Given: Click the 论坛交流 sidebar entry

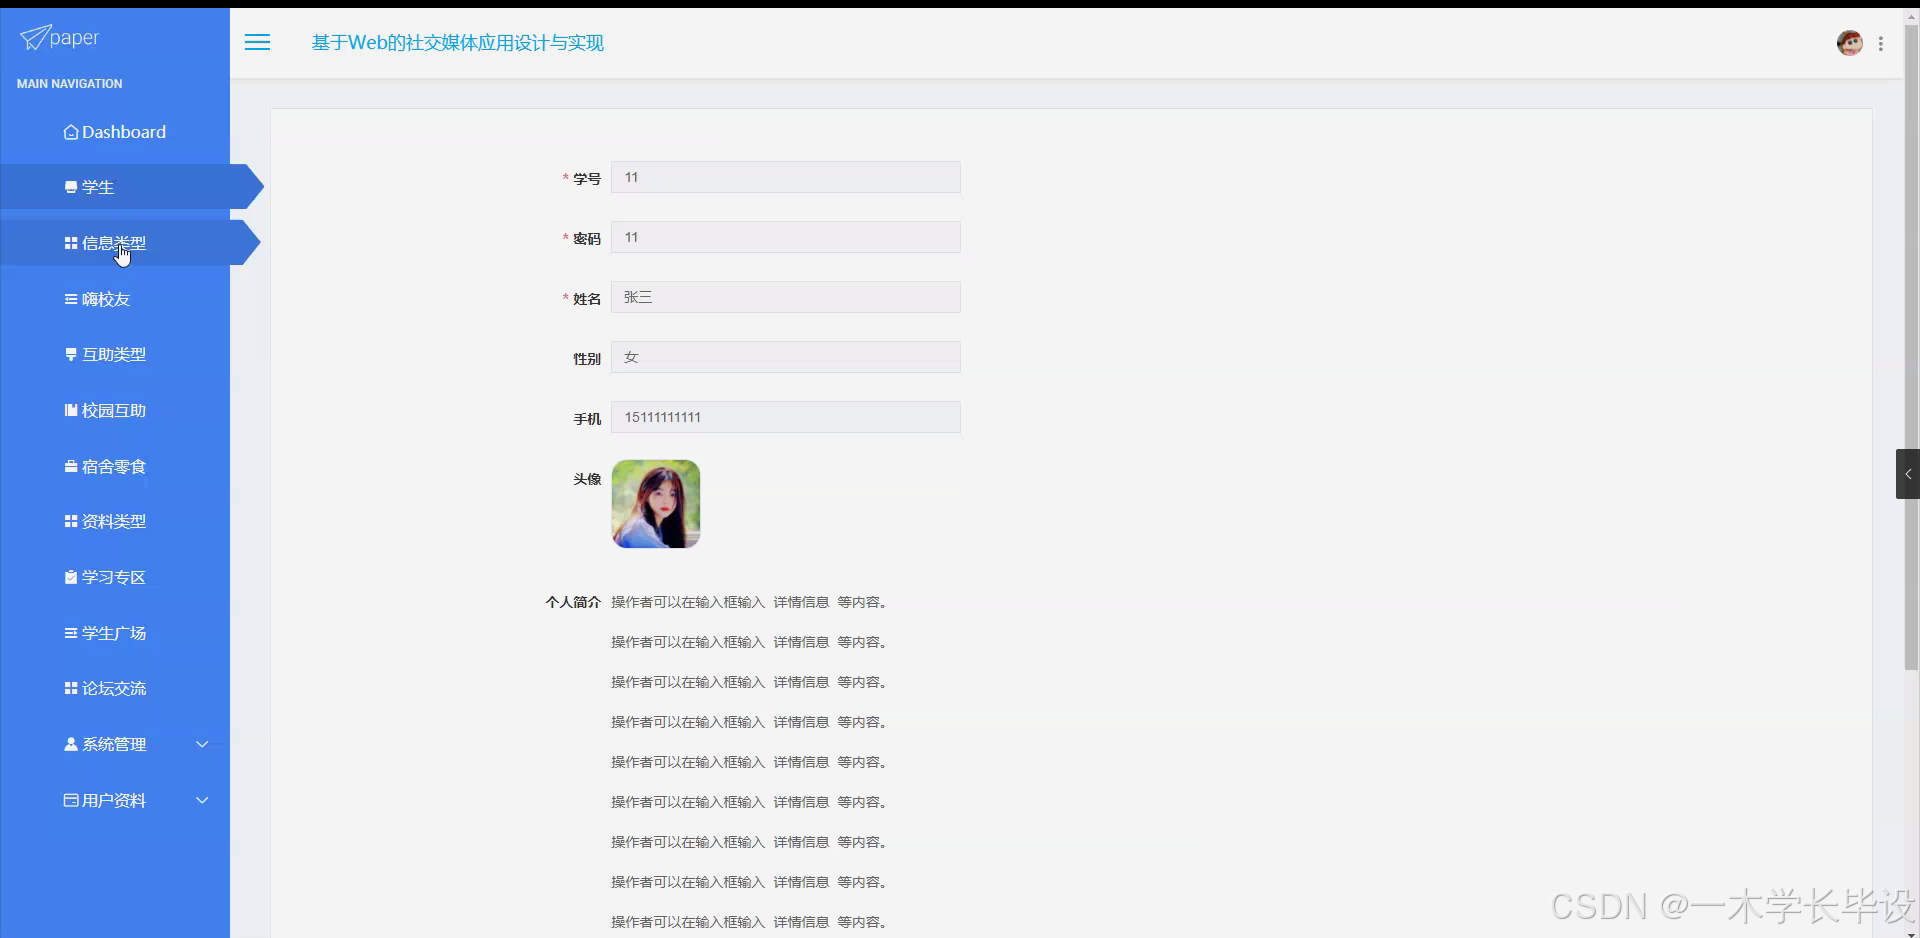Looking at the screenshot, I should [113, 688].
